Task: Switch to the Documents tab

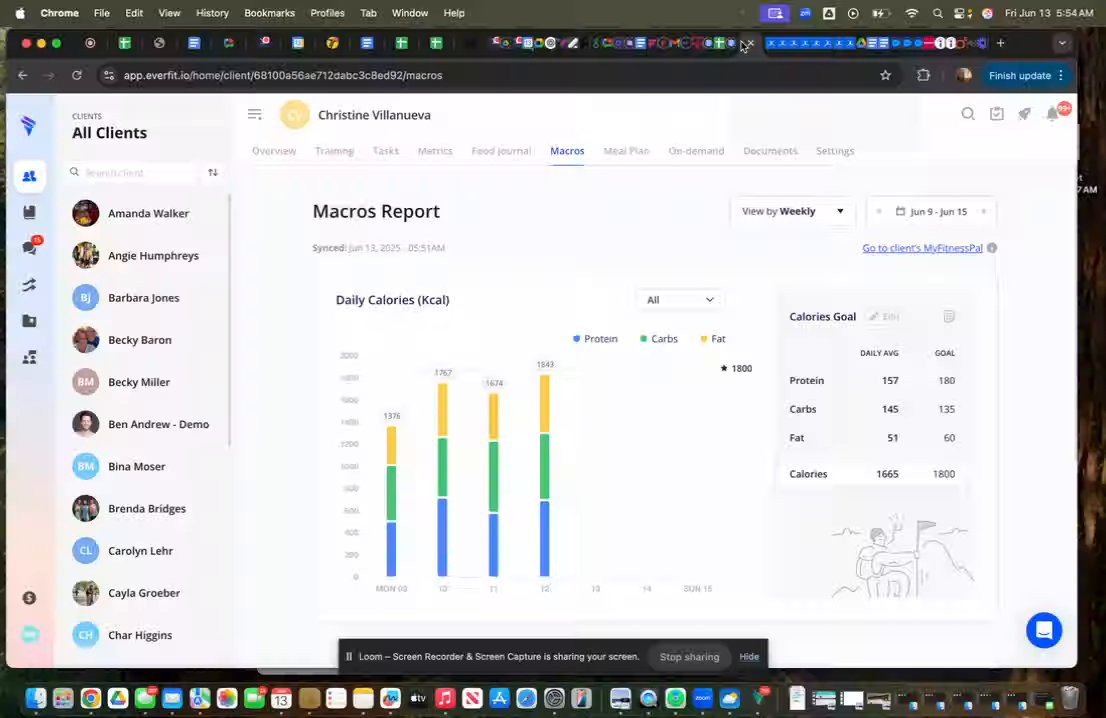Action: 770,151
